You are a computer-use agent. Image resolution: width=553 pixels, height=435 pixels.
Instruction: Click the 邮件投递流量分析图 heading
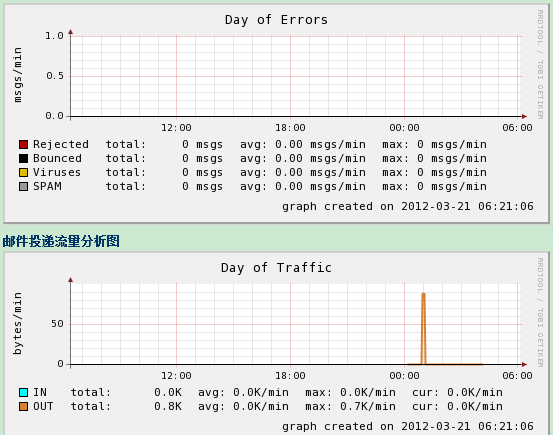[x=61, y=241]
